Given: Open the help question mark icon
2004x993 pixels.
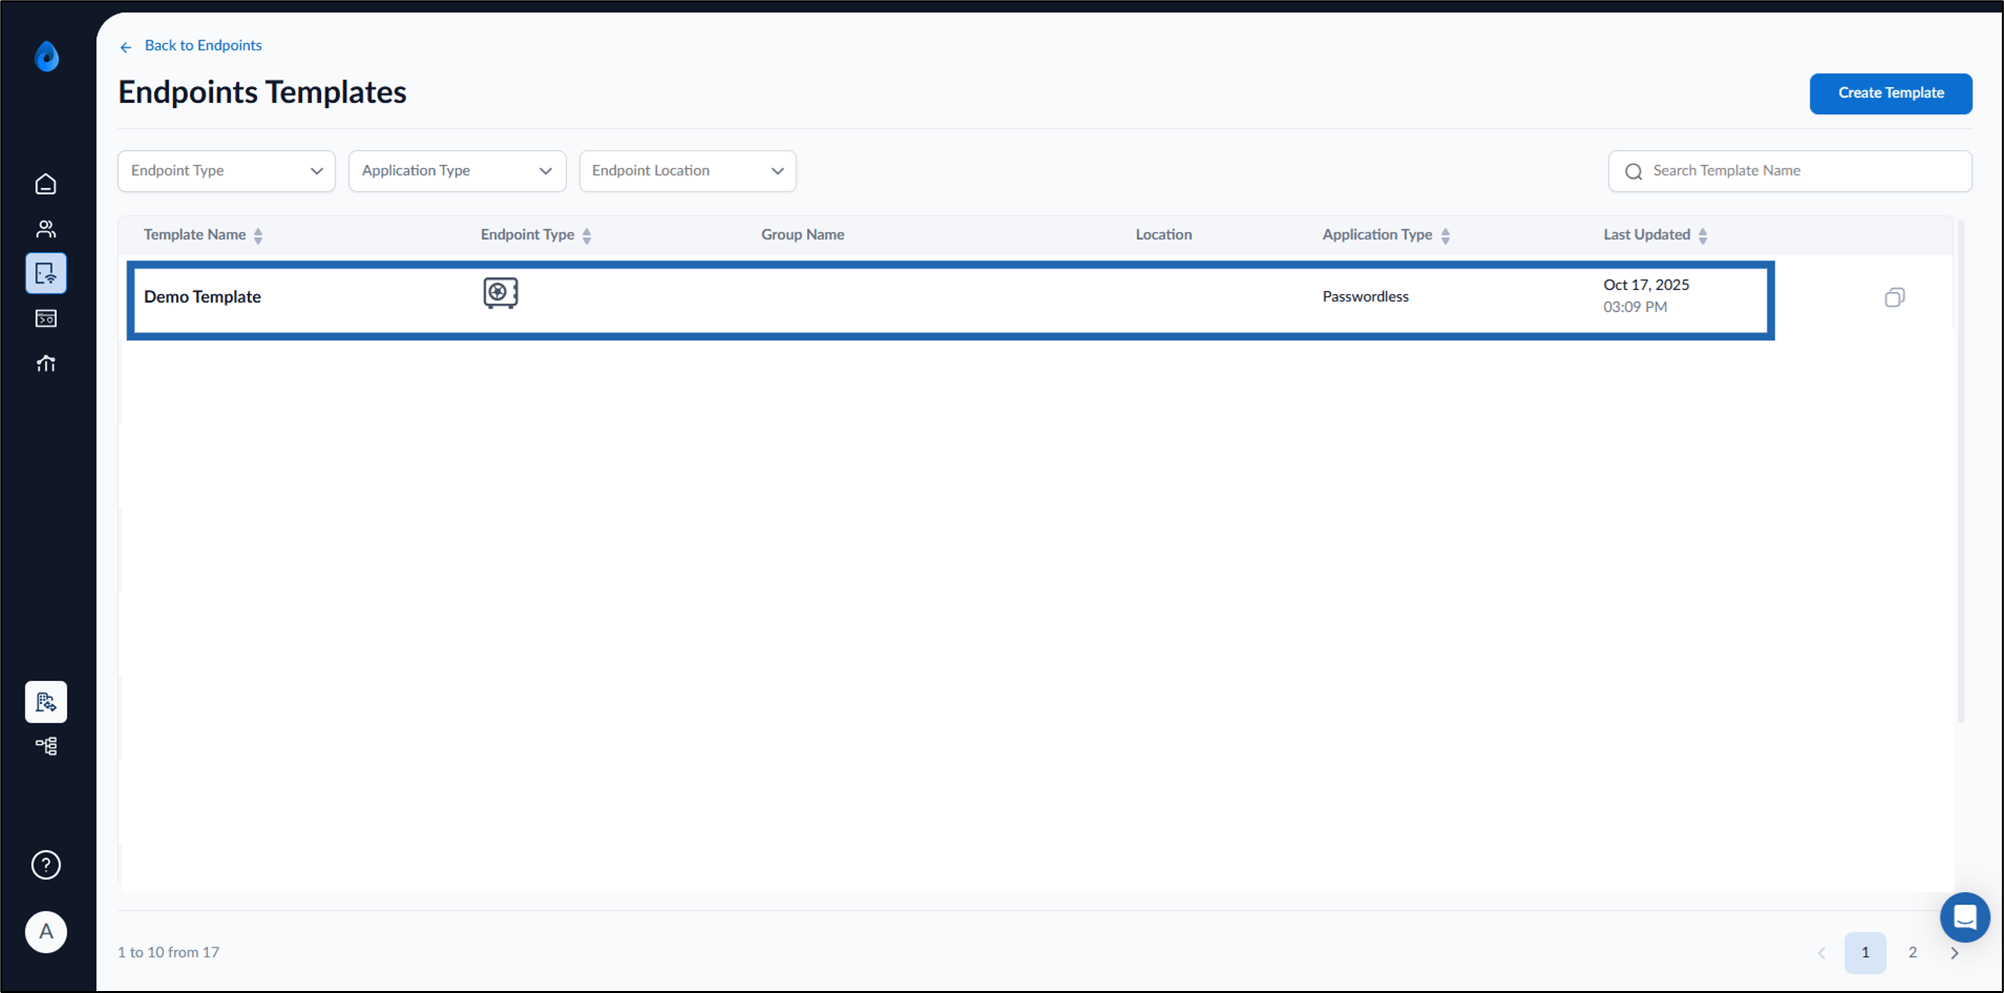Looking at the screenshot, I should (x=46, y=865).
